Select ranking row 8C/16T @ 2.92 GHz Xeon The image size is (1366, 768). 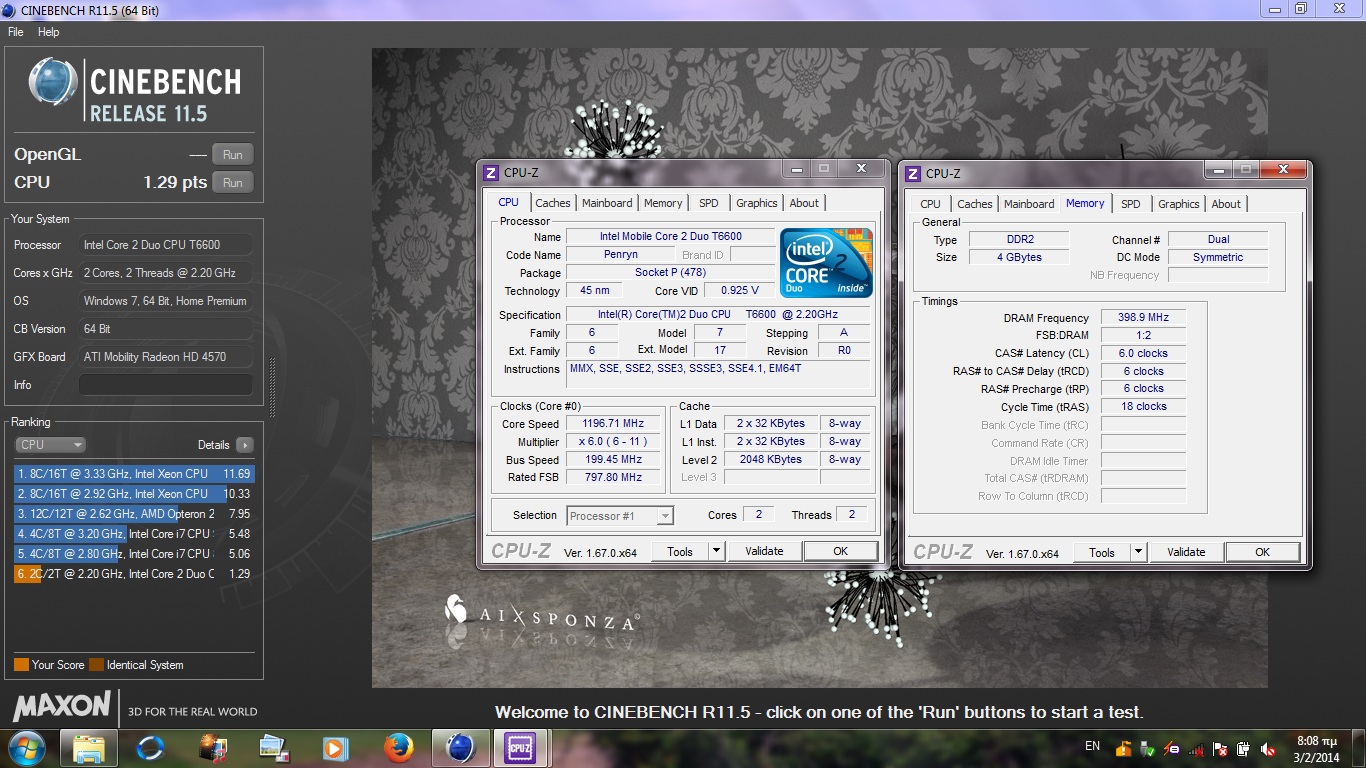click(x=134, y=494)
